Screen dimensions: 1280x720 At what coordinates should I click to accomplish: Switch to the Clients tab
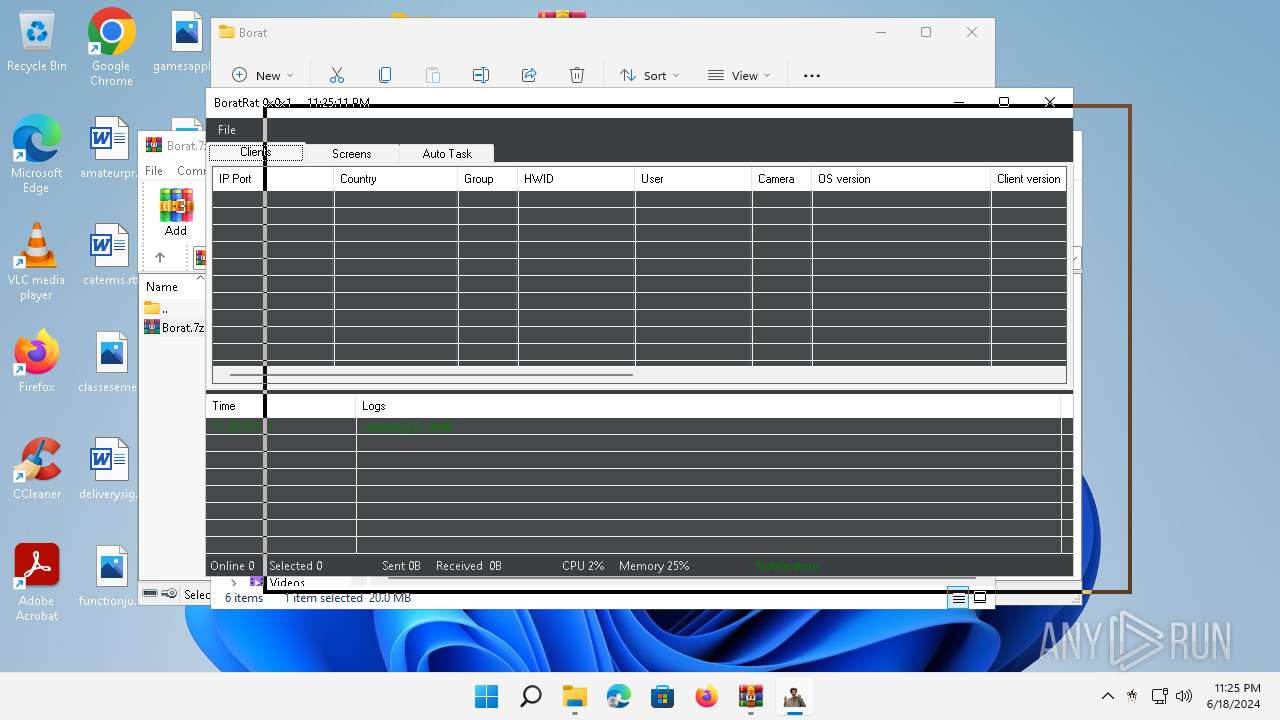pos(256,153)
